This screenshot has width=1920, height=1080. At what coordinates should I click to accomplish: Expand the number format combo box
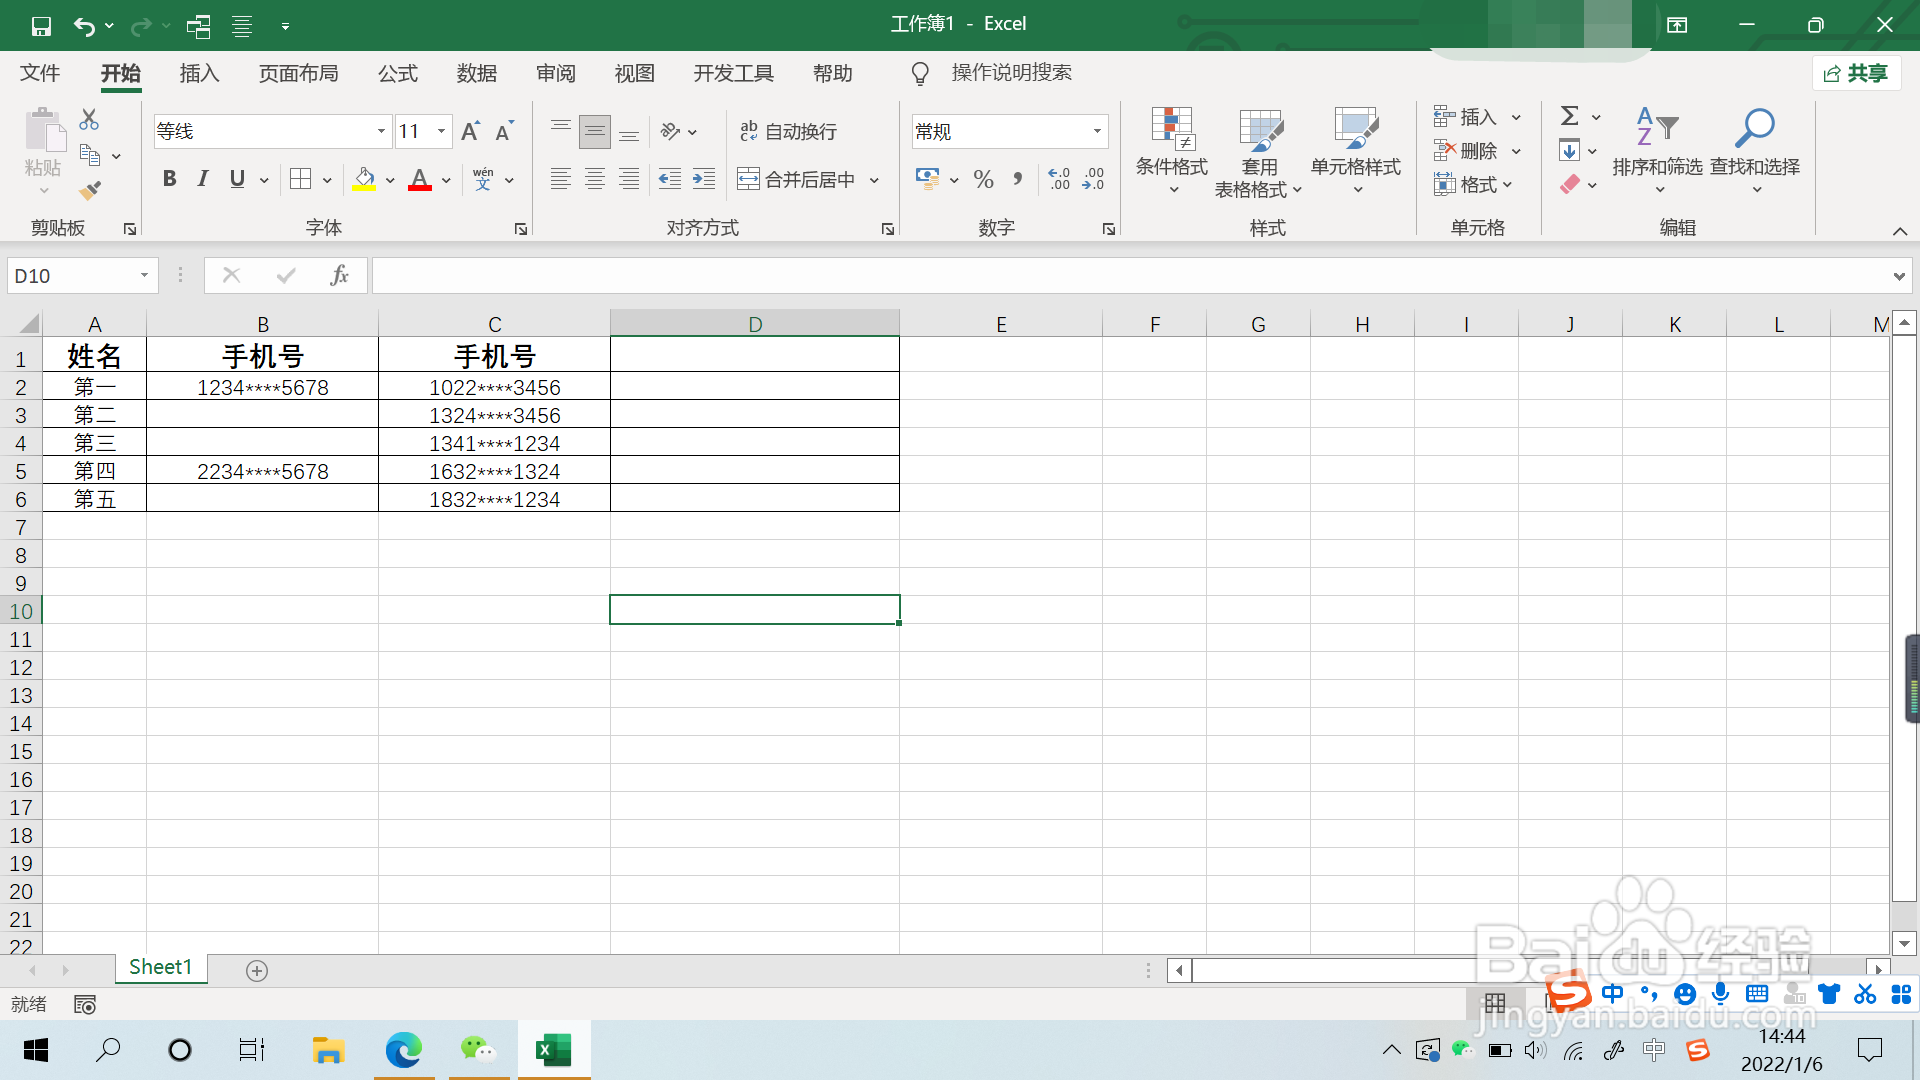tap(1097, 131)
